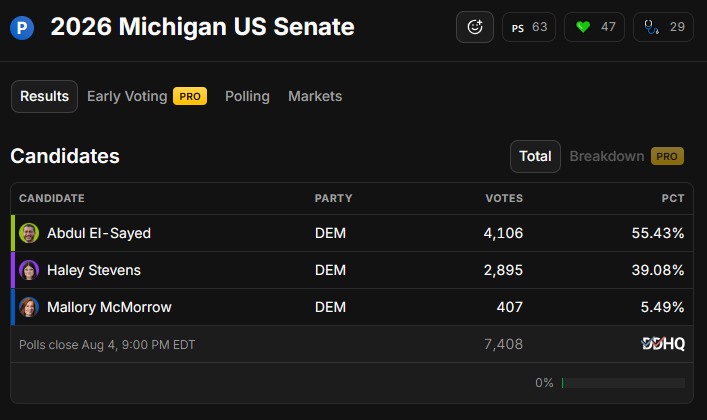Image resolution: width=707 pixels, height=420 pixels.
Task: Open Abdul El-Sayed's avatar photo
Action: 29,233
